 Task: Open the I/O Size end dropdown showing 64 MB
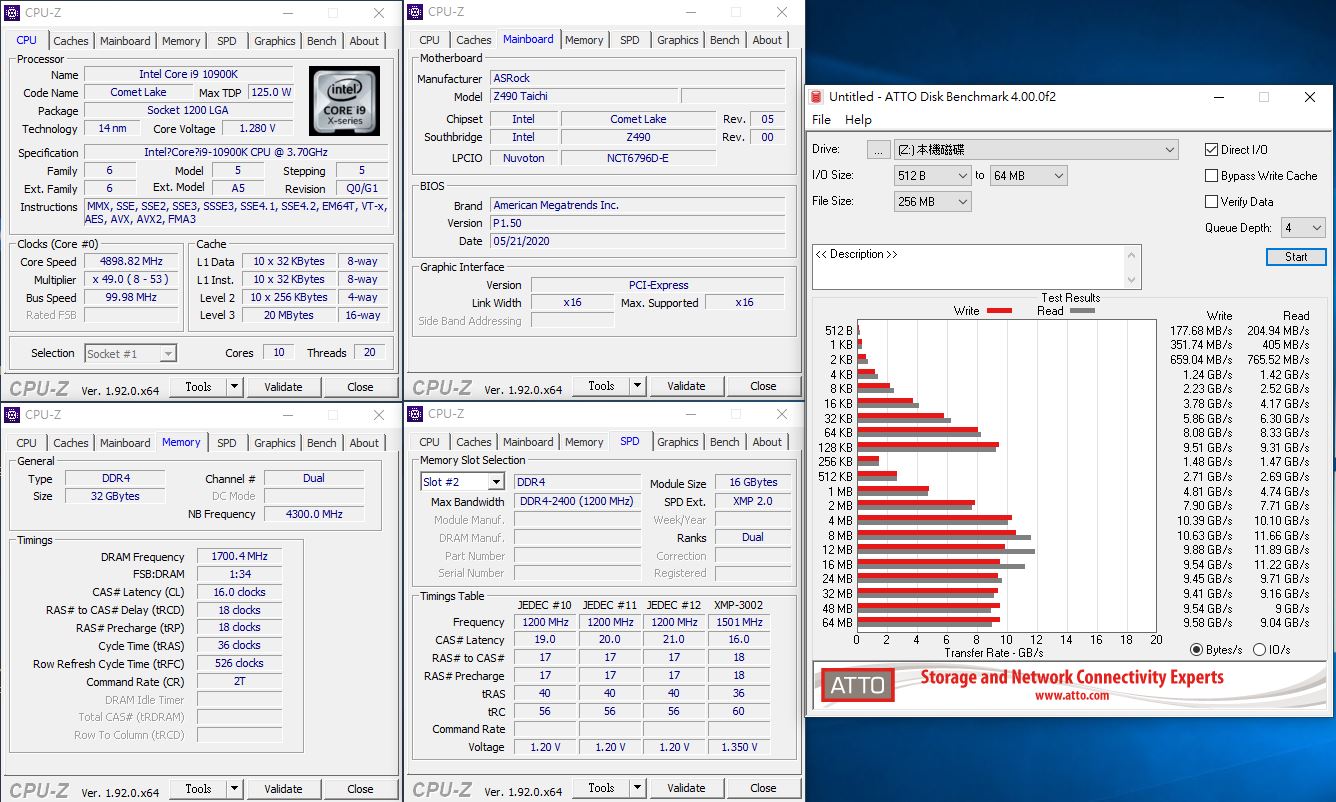(1028, 176)
